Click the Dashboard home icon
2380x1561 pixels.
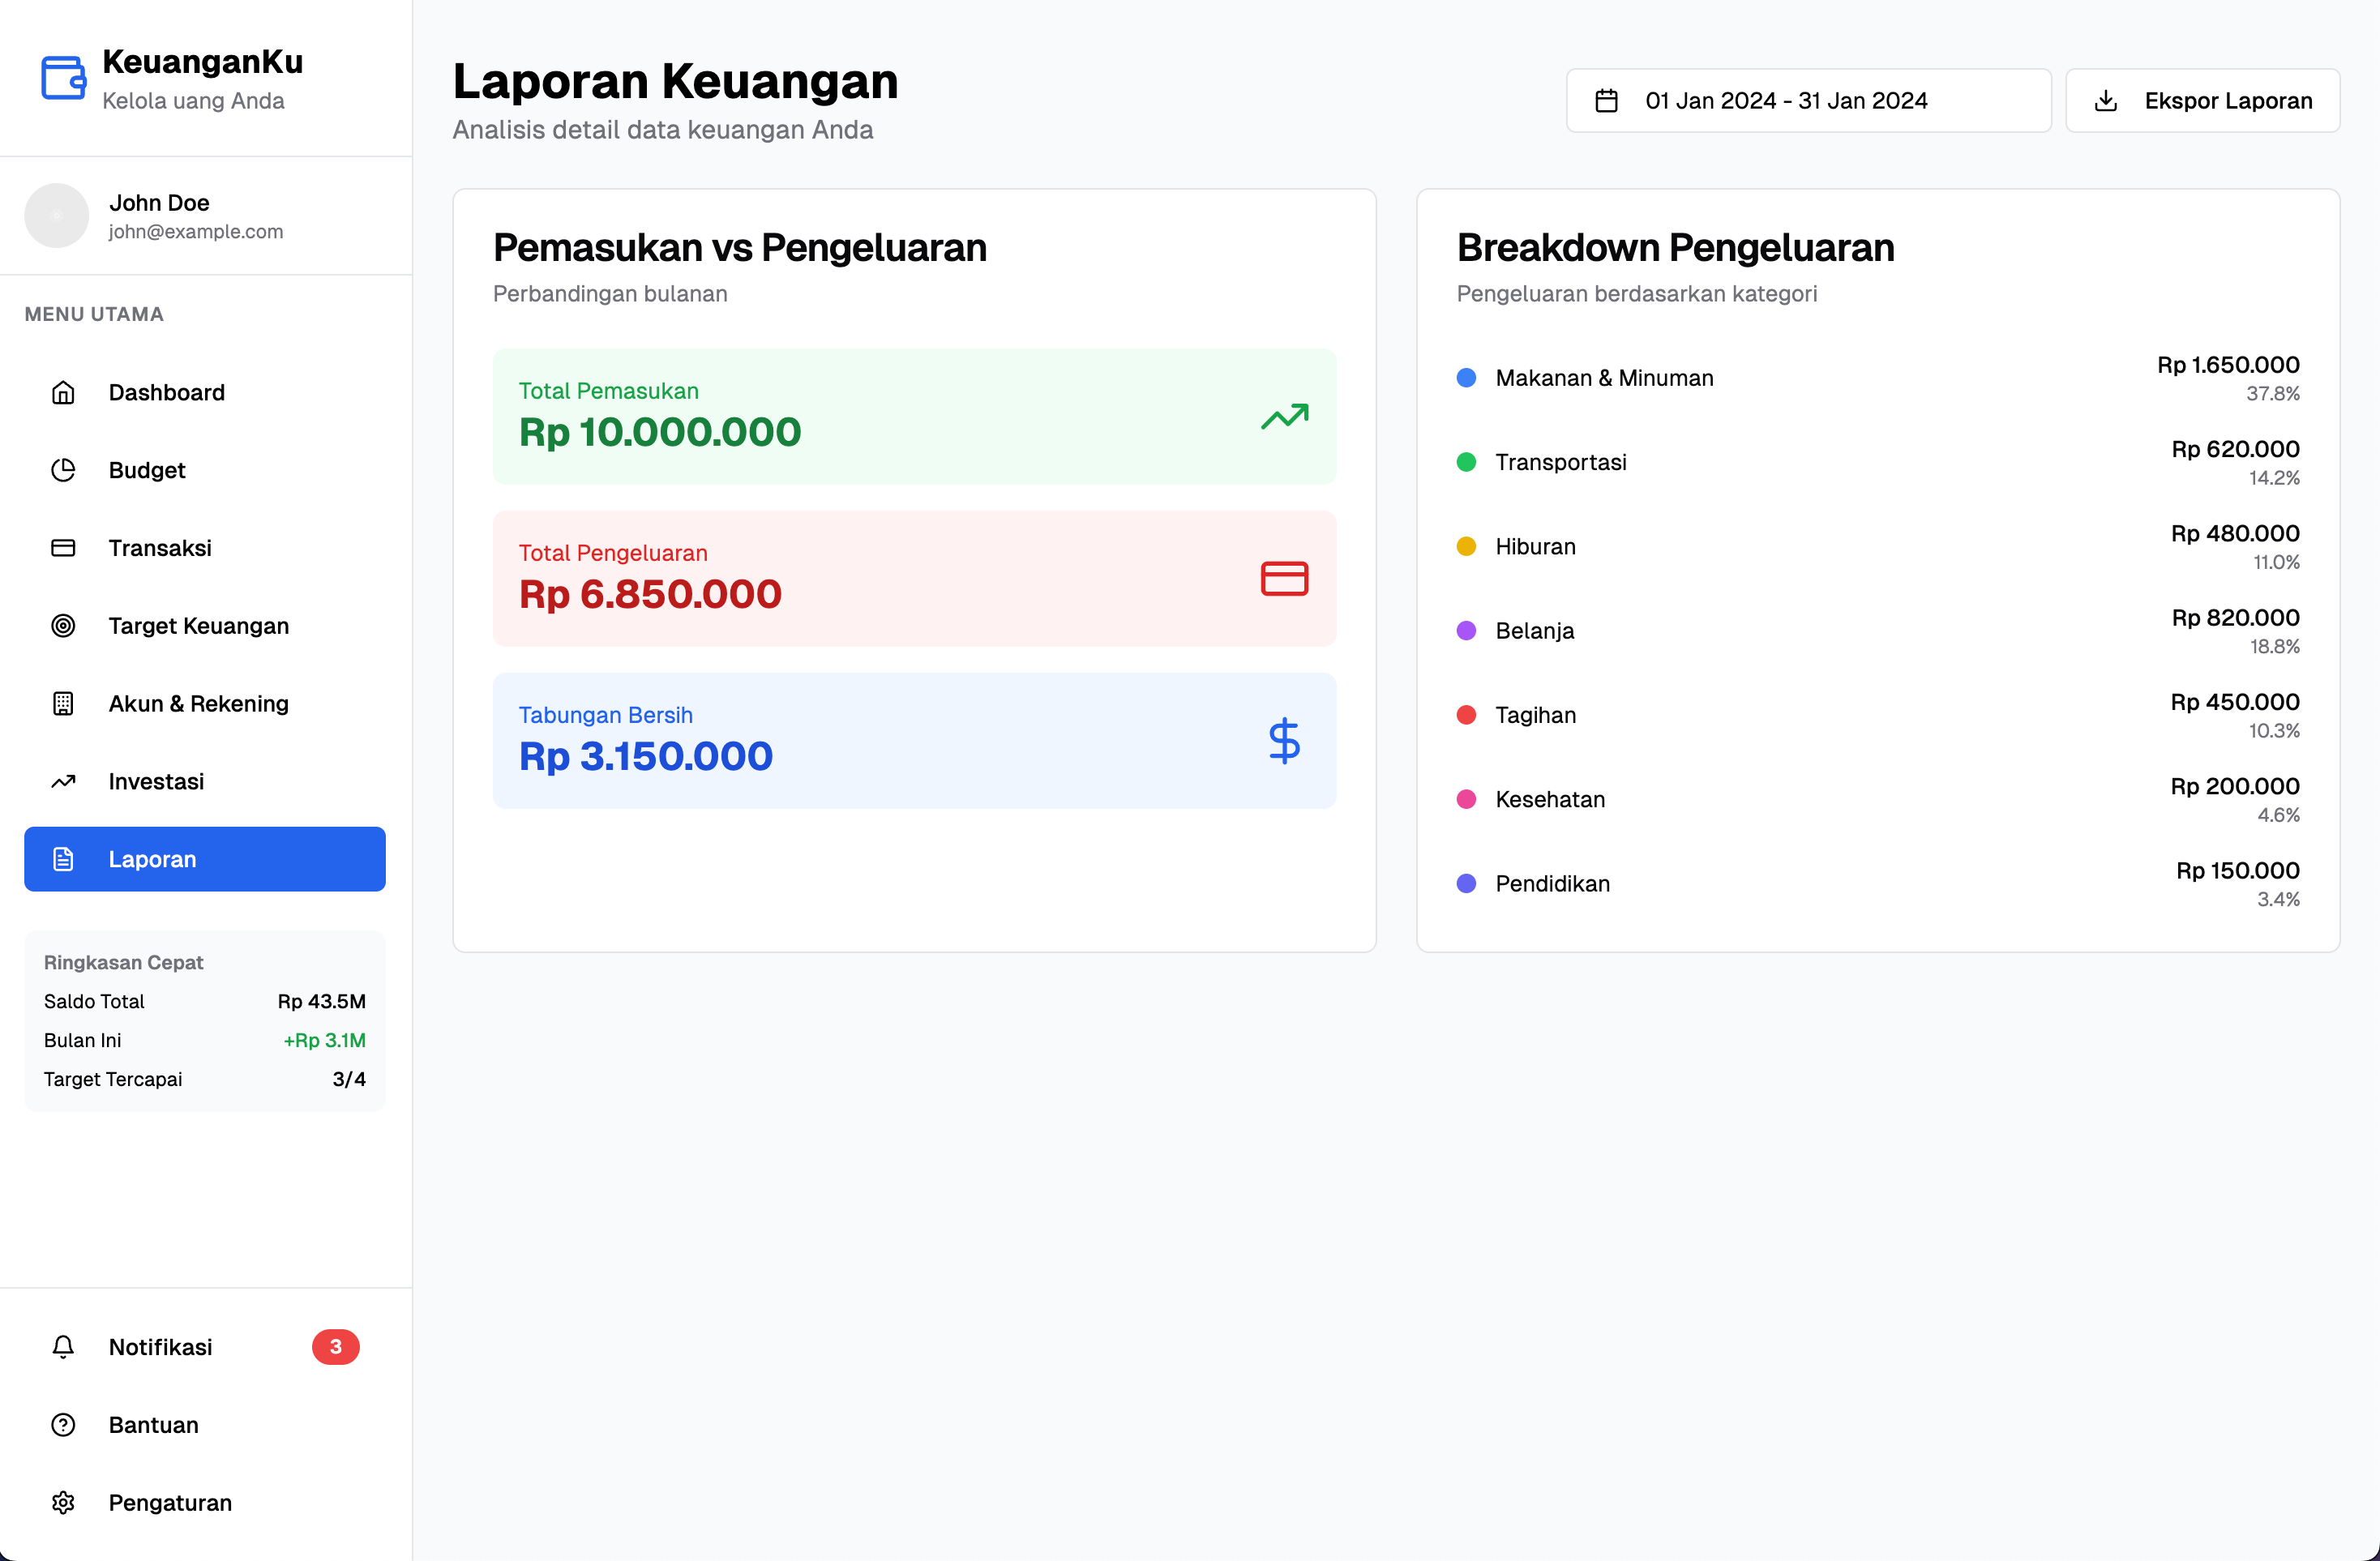tap(63, 392)
